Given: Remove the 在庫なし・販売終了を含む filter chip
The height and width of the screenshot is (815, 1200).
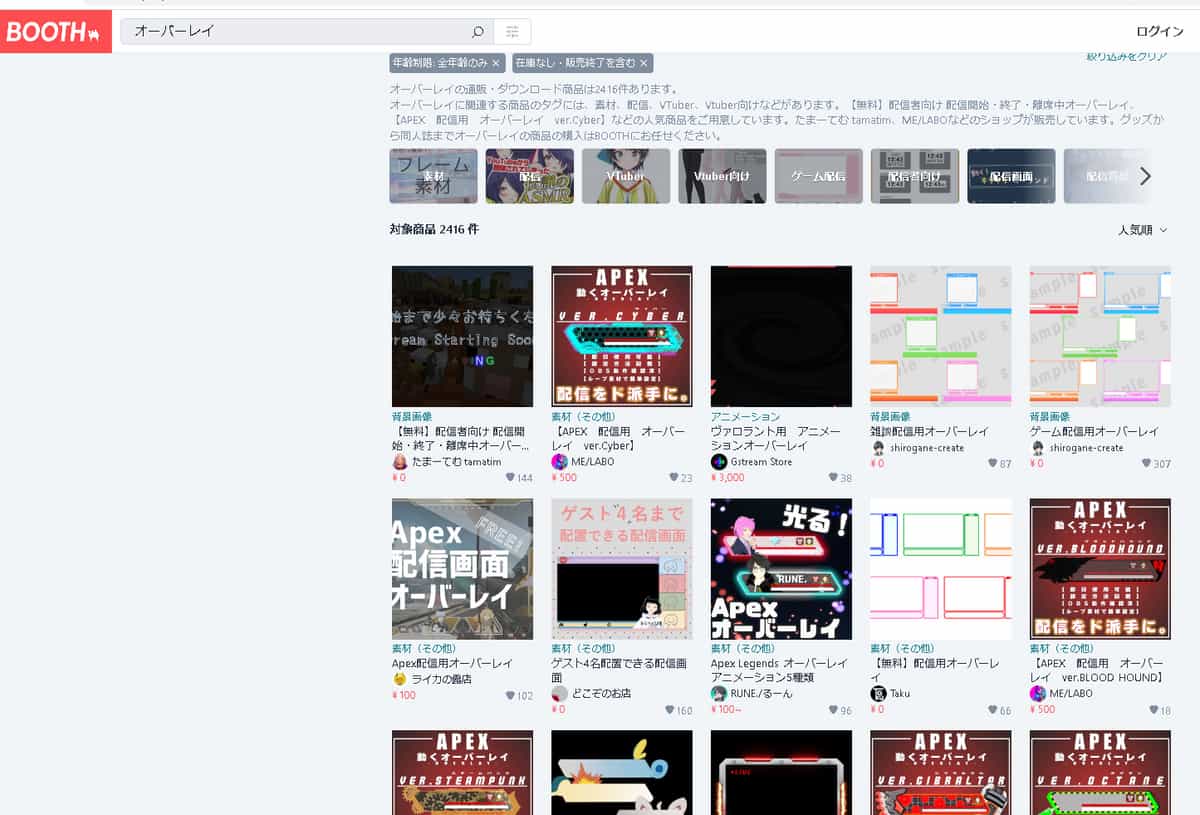Looking at the screenshot, I should (x=644, y=63).
